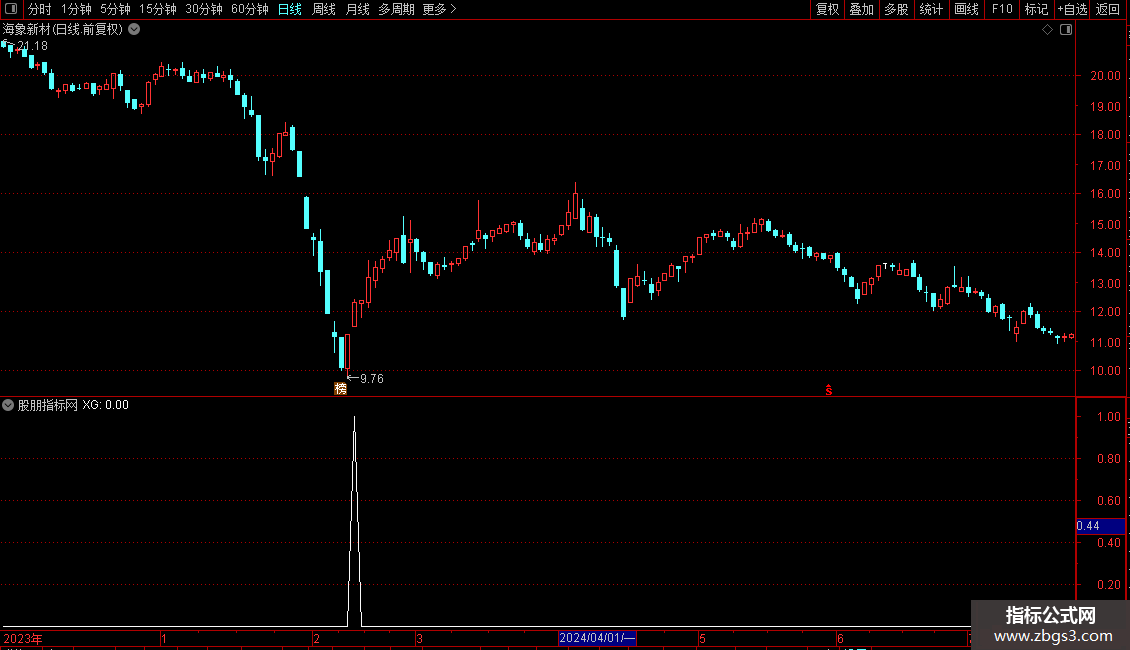Expand the 股朋指标网 indicator dropdown arrow
This screenshot has height=650, width=1130.
(x=8, y=405)
